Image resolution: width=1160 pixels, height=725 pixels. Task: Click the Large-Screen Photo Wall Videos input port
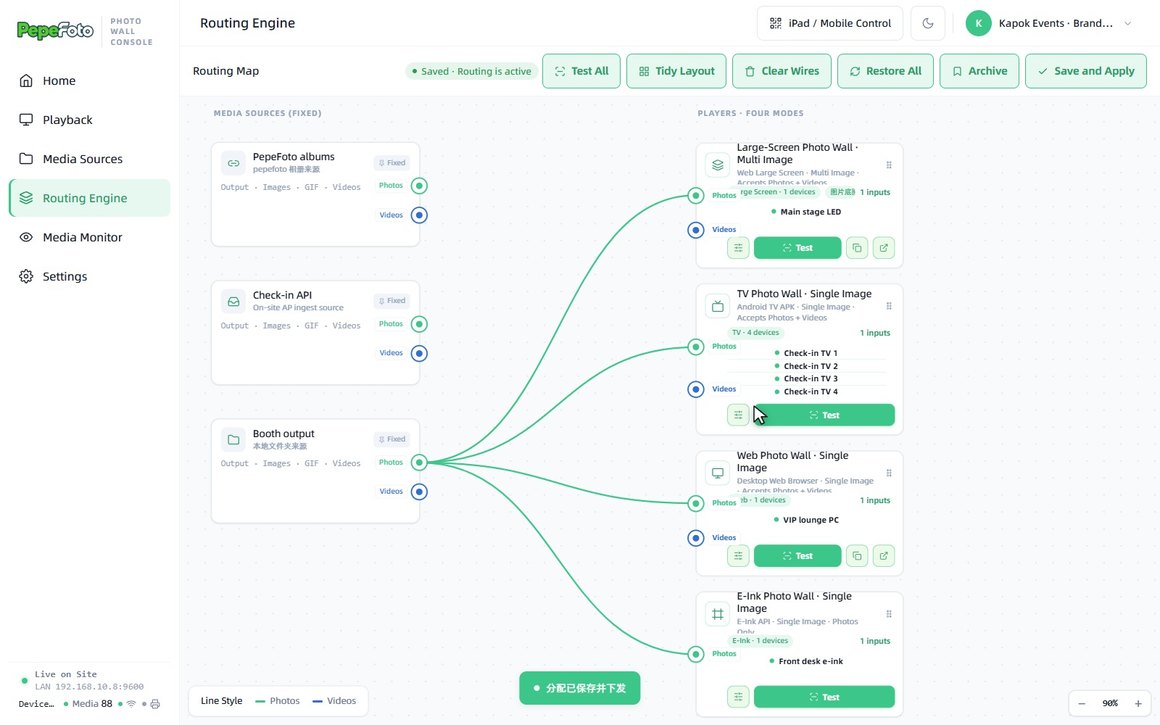[x=695, y=230]
